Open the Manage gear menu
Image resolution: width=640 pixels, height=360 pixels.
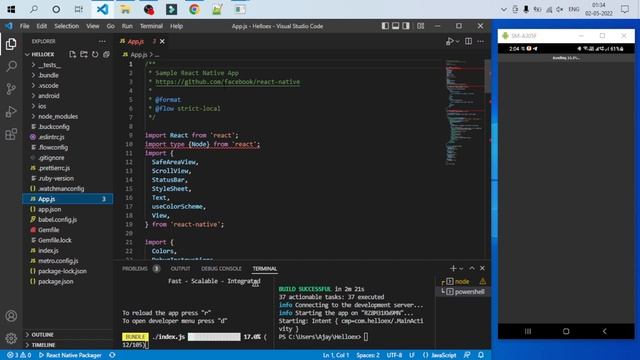pos(11,338)
